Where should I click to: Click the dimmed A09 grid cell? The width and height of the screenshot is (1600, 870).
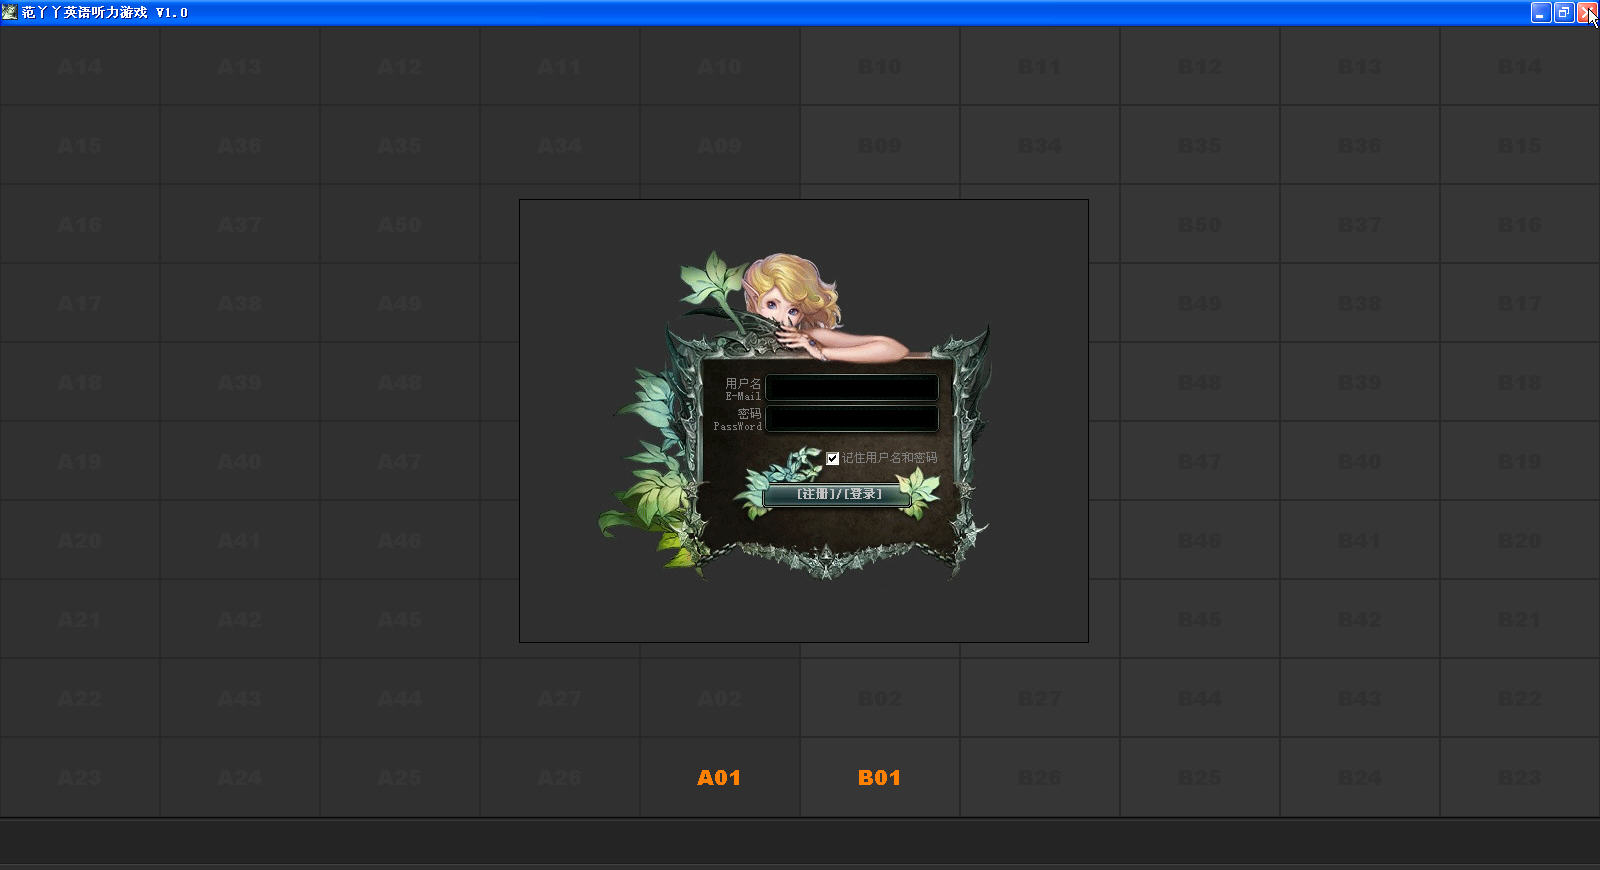pos(720,145)
